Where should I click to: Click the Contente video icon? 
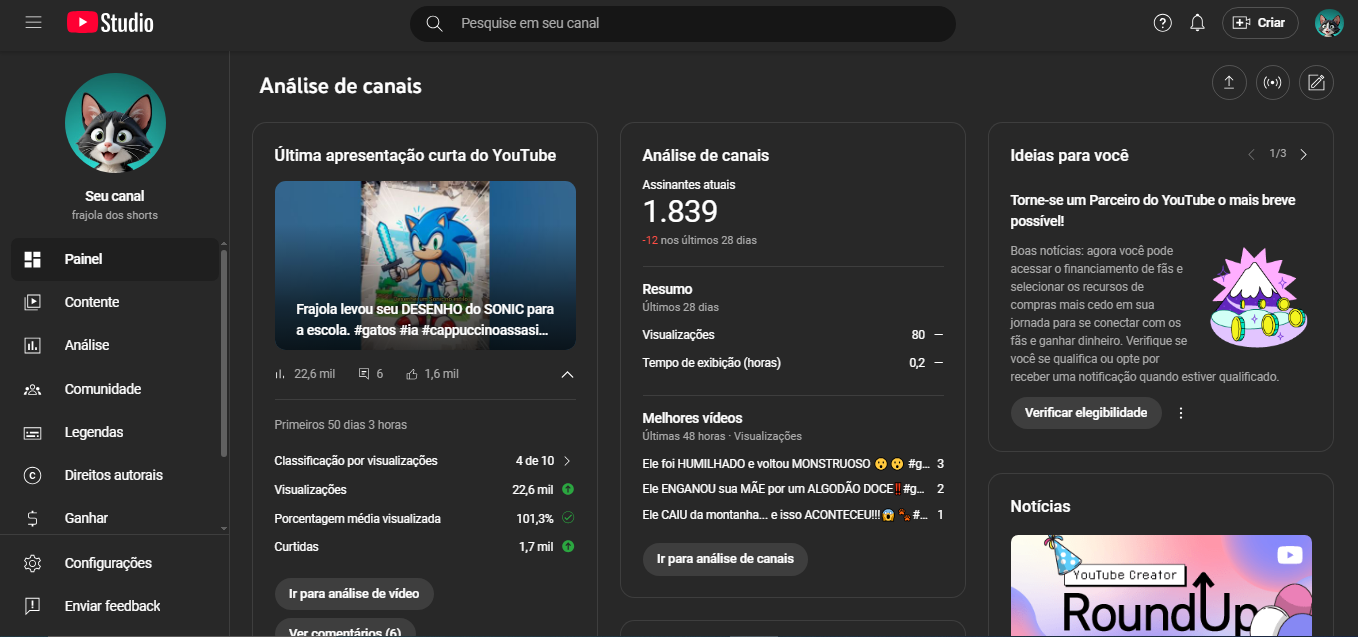point(33,302)
